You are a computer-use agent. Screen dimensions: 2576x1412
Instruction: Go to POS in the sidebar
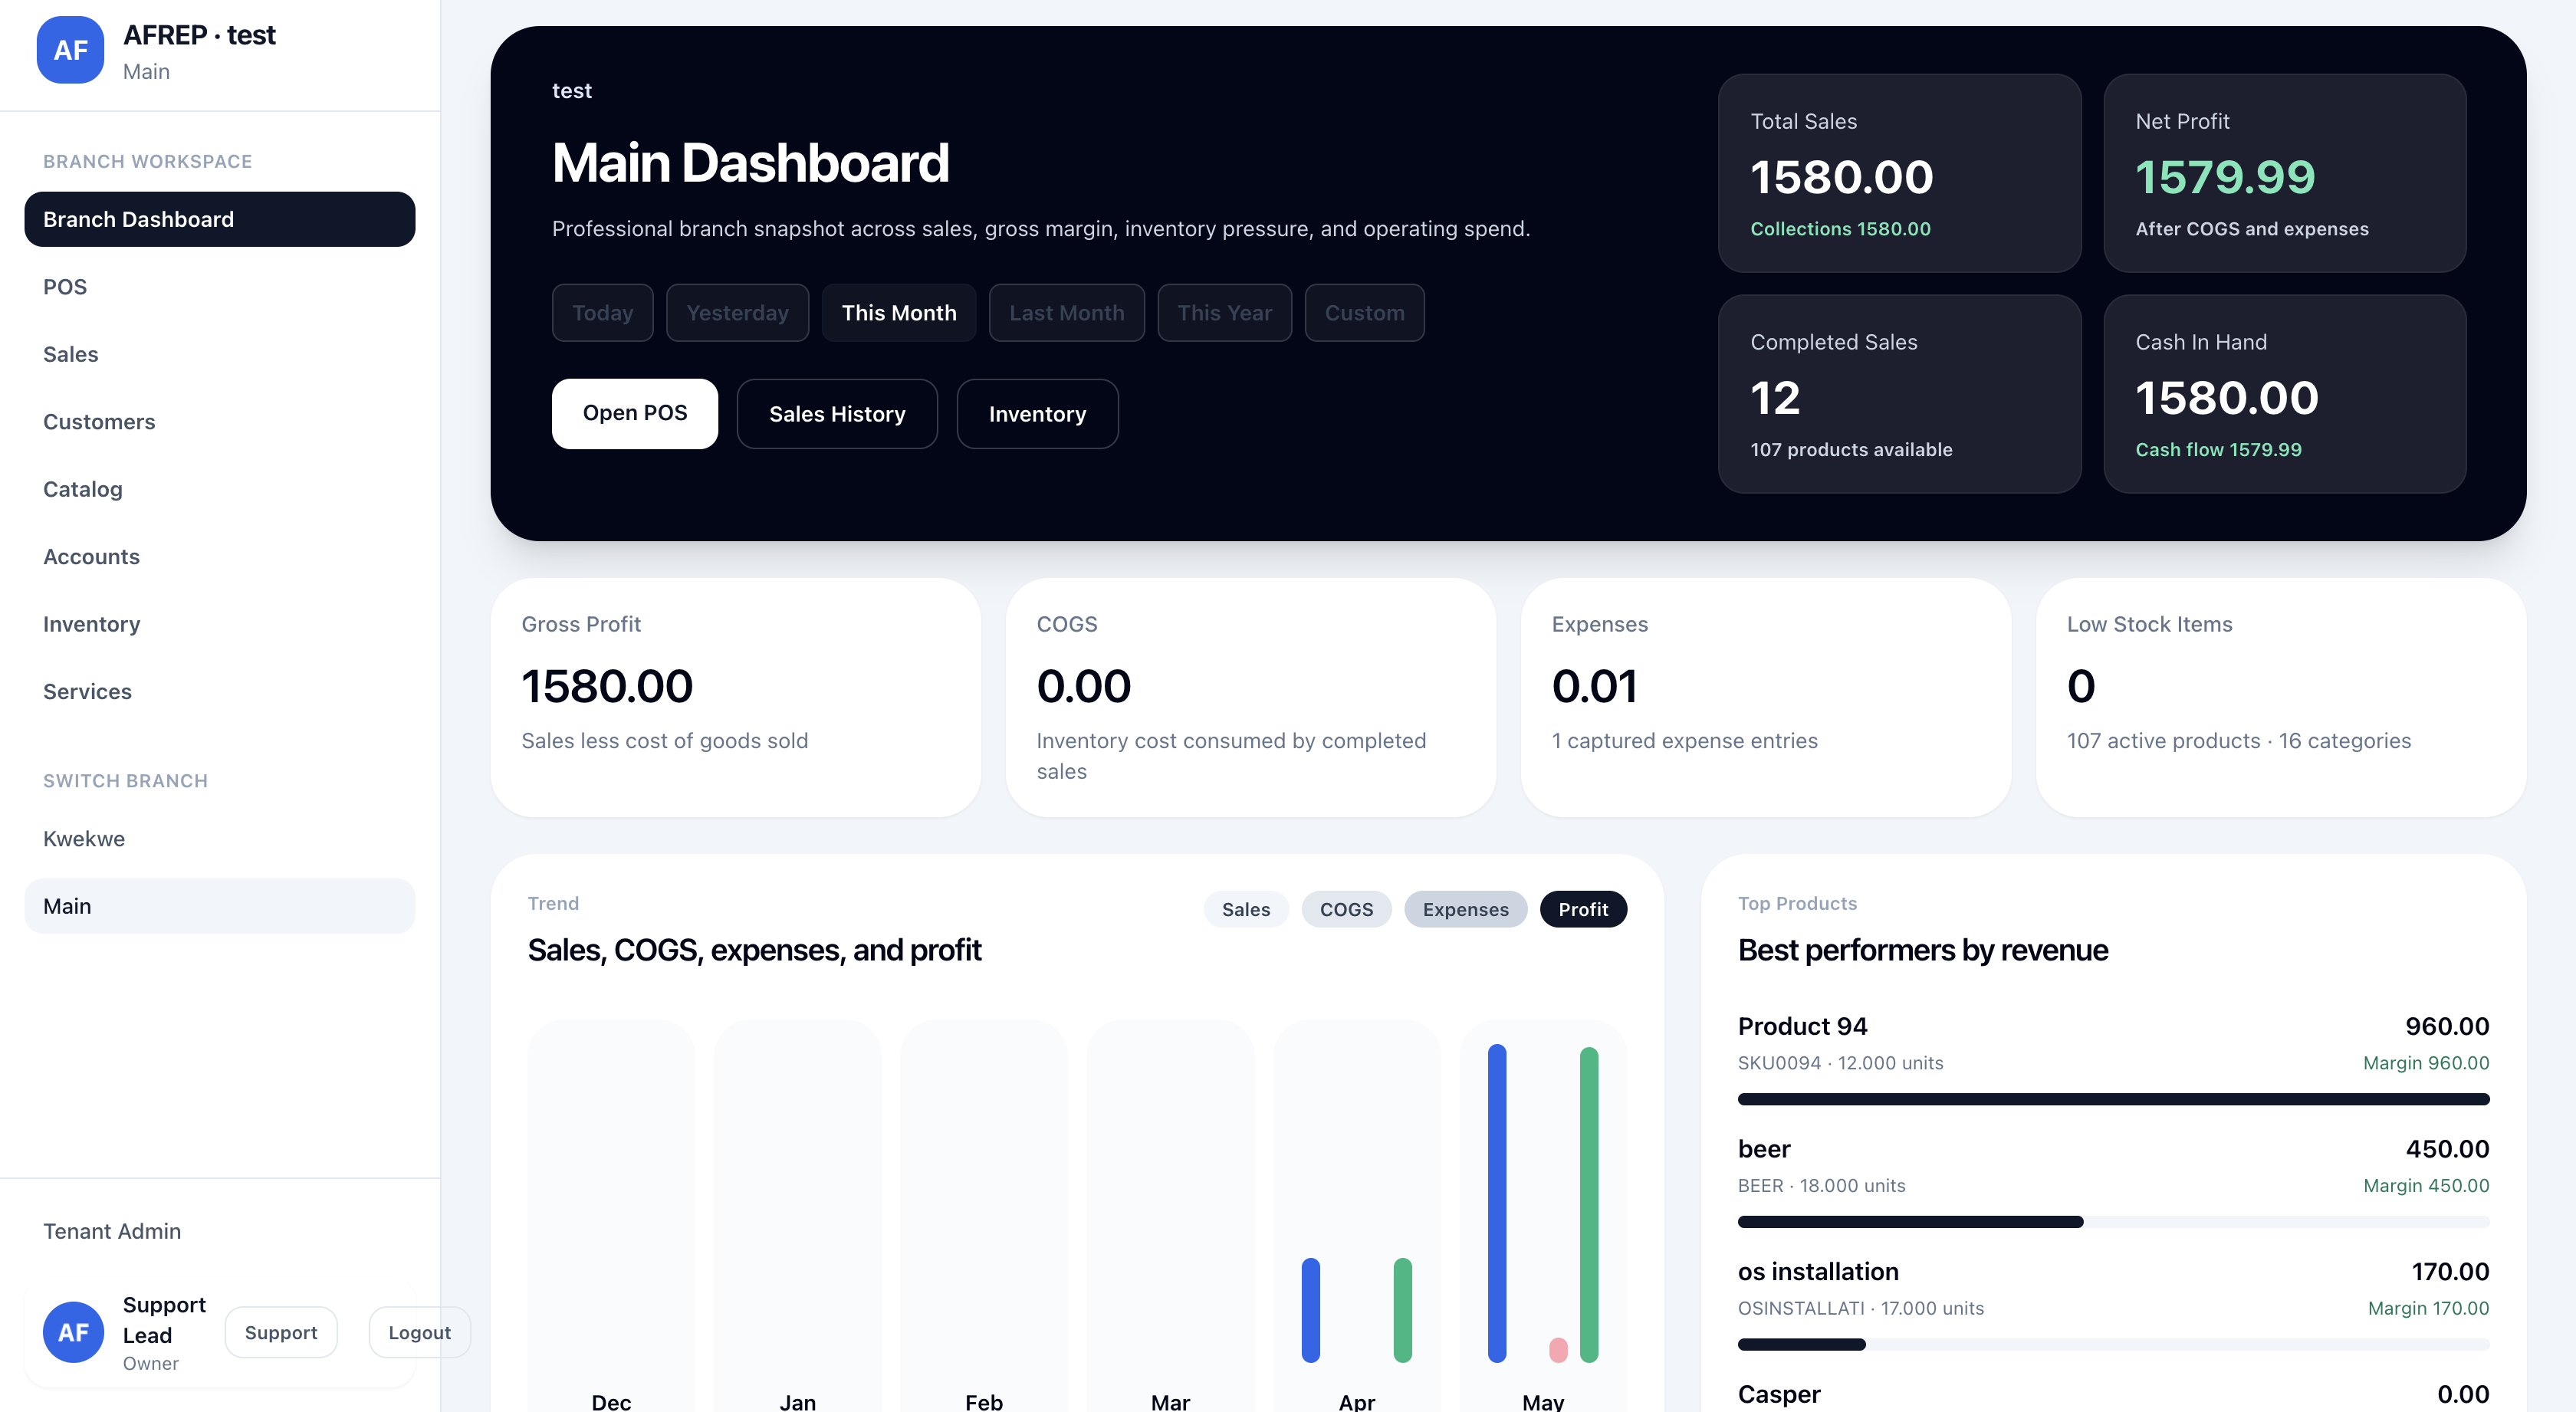pyautogui.click(x=219, y=287)
